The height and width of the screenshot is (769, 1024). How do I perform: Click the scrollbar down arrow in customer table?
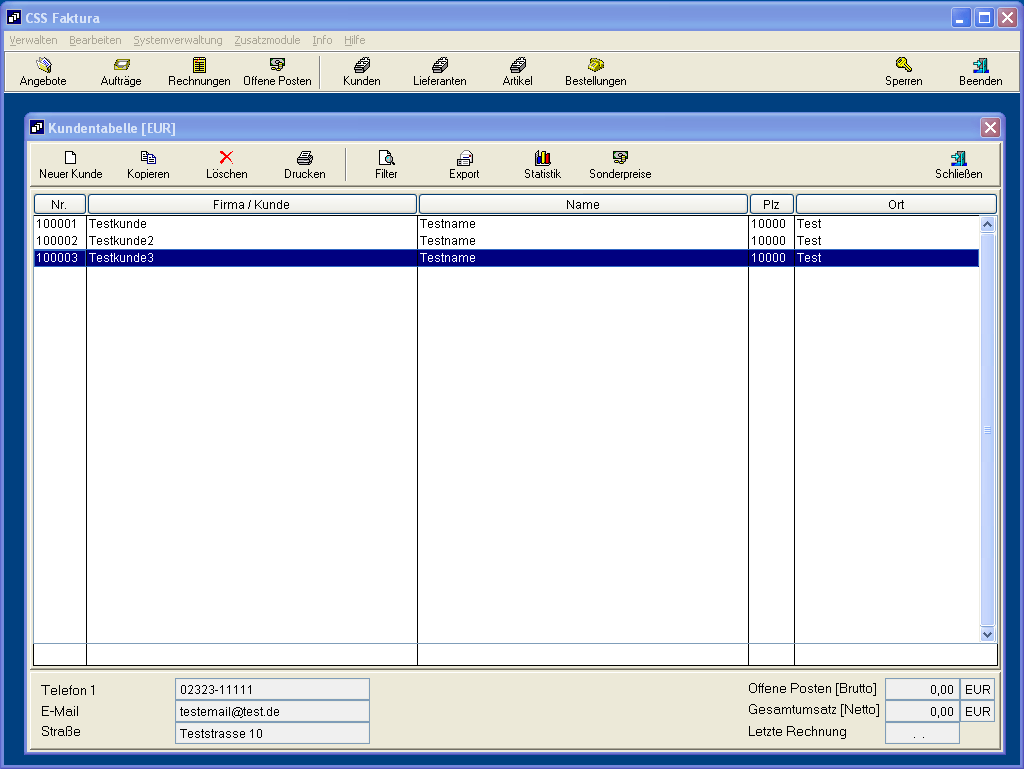(x=987, y=634)
